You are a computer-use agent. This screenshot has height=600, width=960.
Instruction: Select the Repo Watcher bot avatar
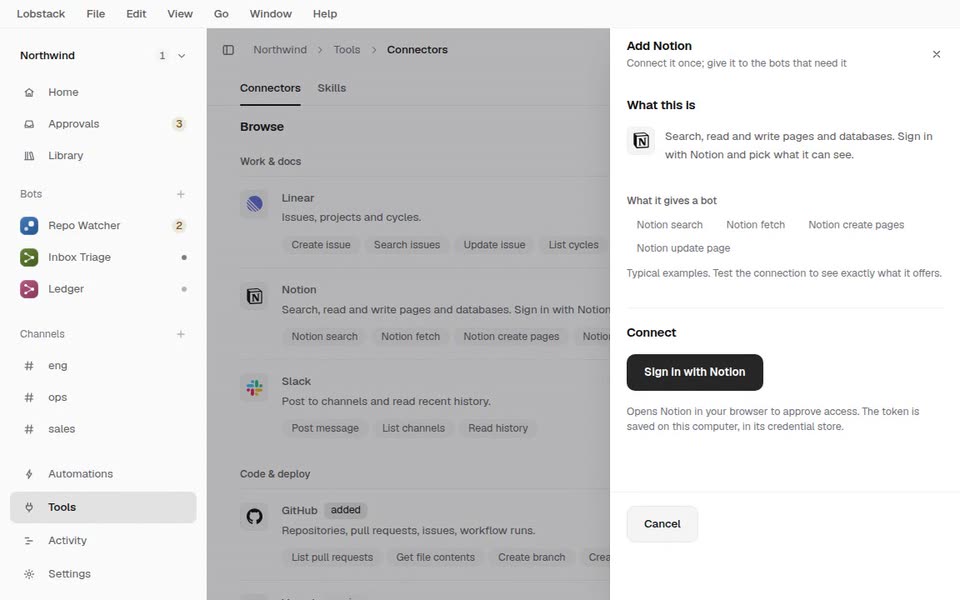29,225
